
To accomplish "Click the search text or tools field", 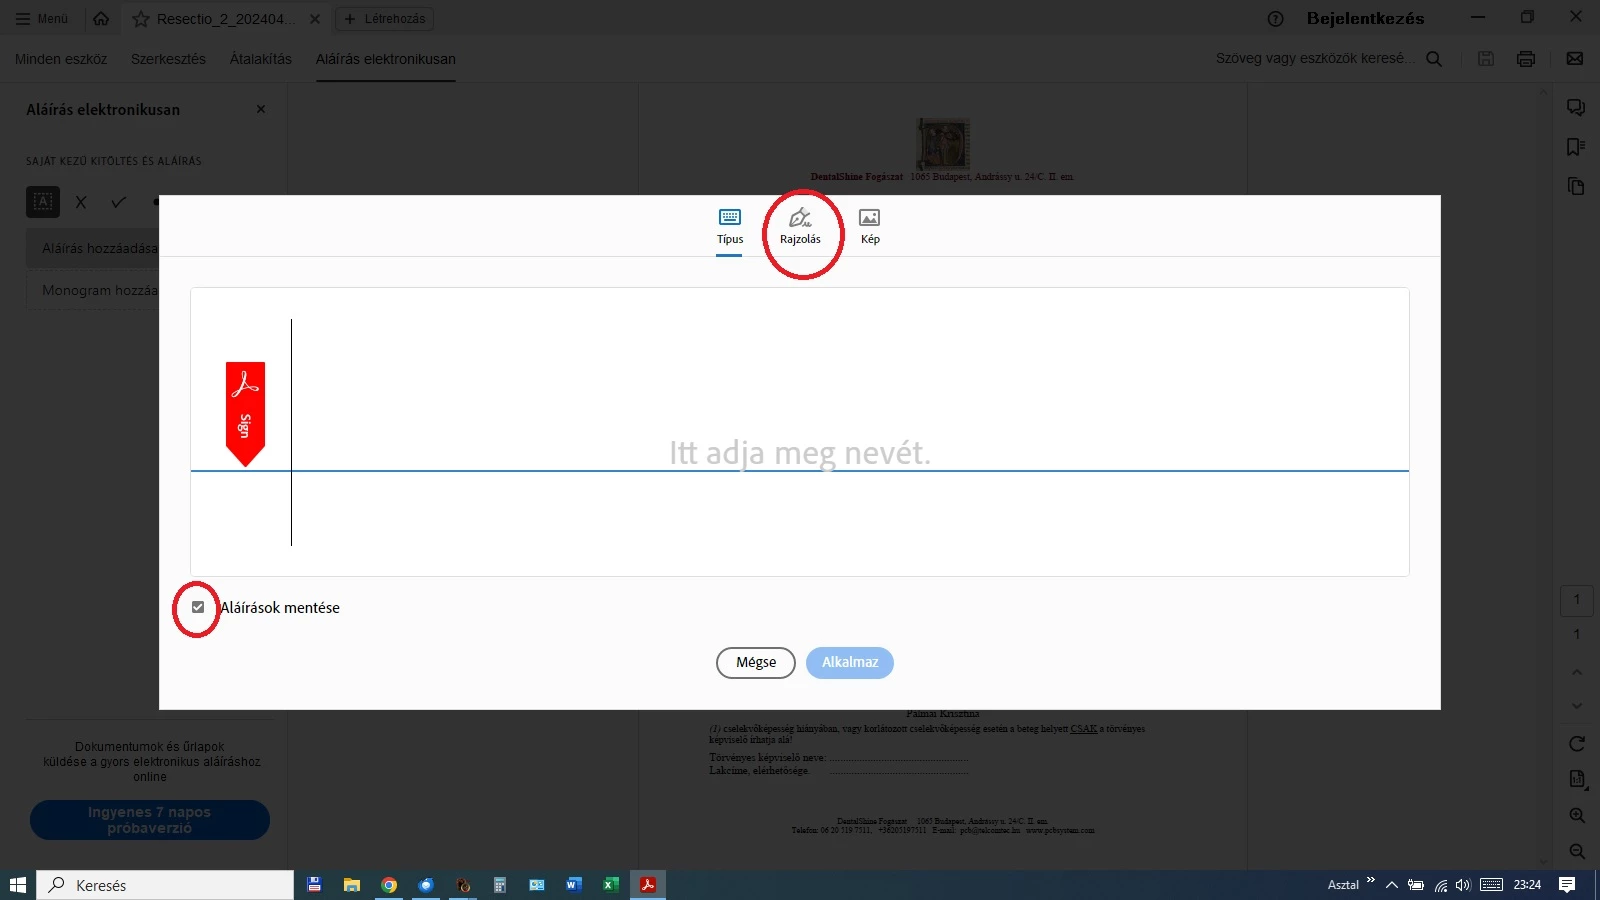I will pos(1314,59).
